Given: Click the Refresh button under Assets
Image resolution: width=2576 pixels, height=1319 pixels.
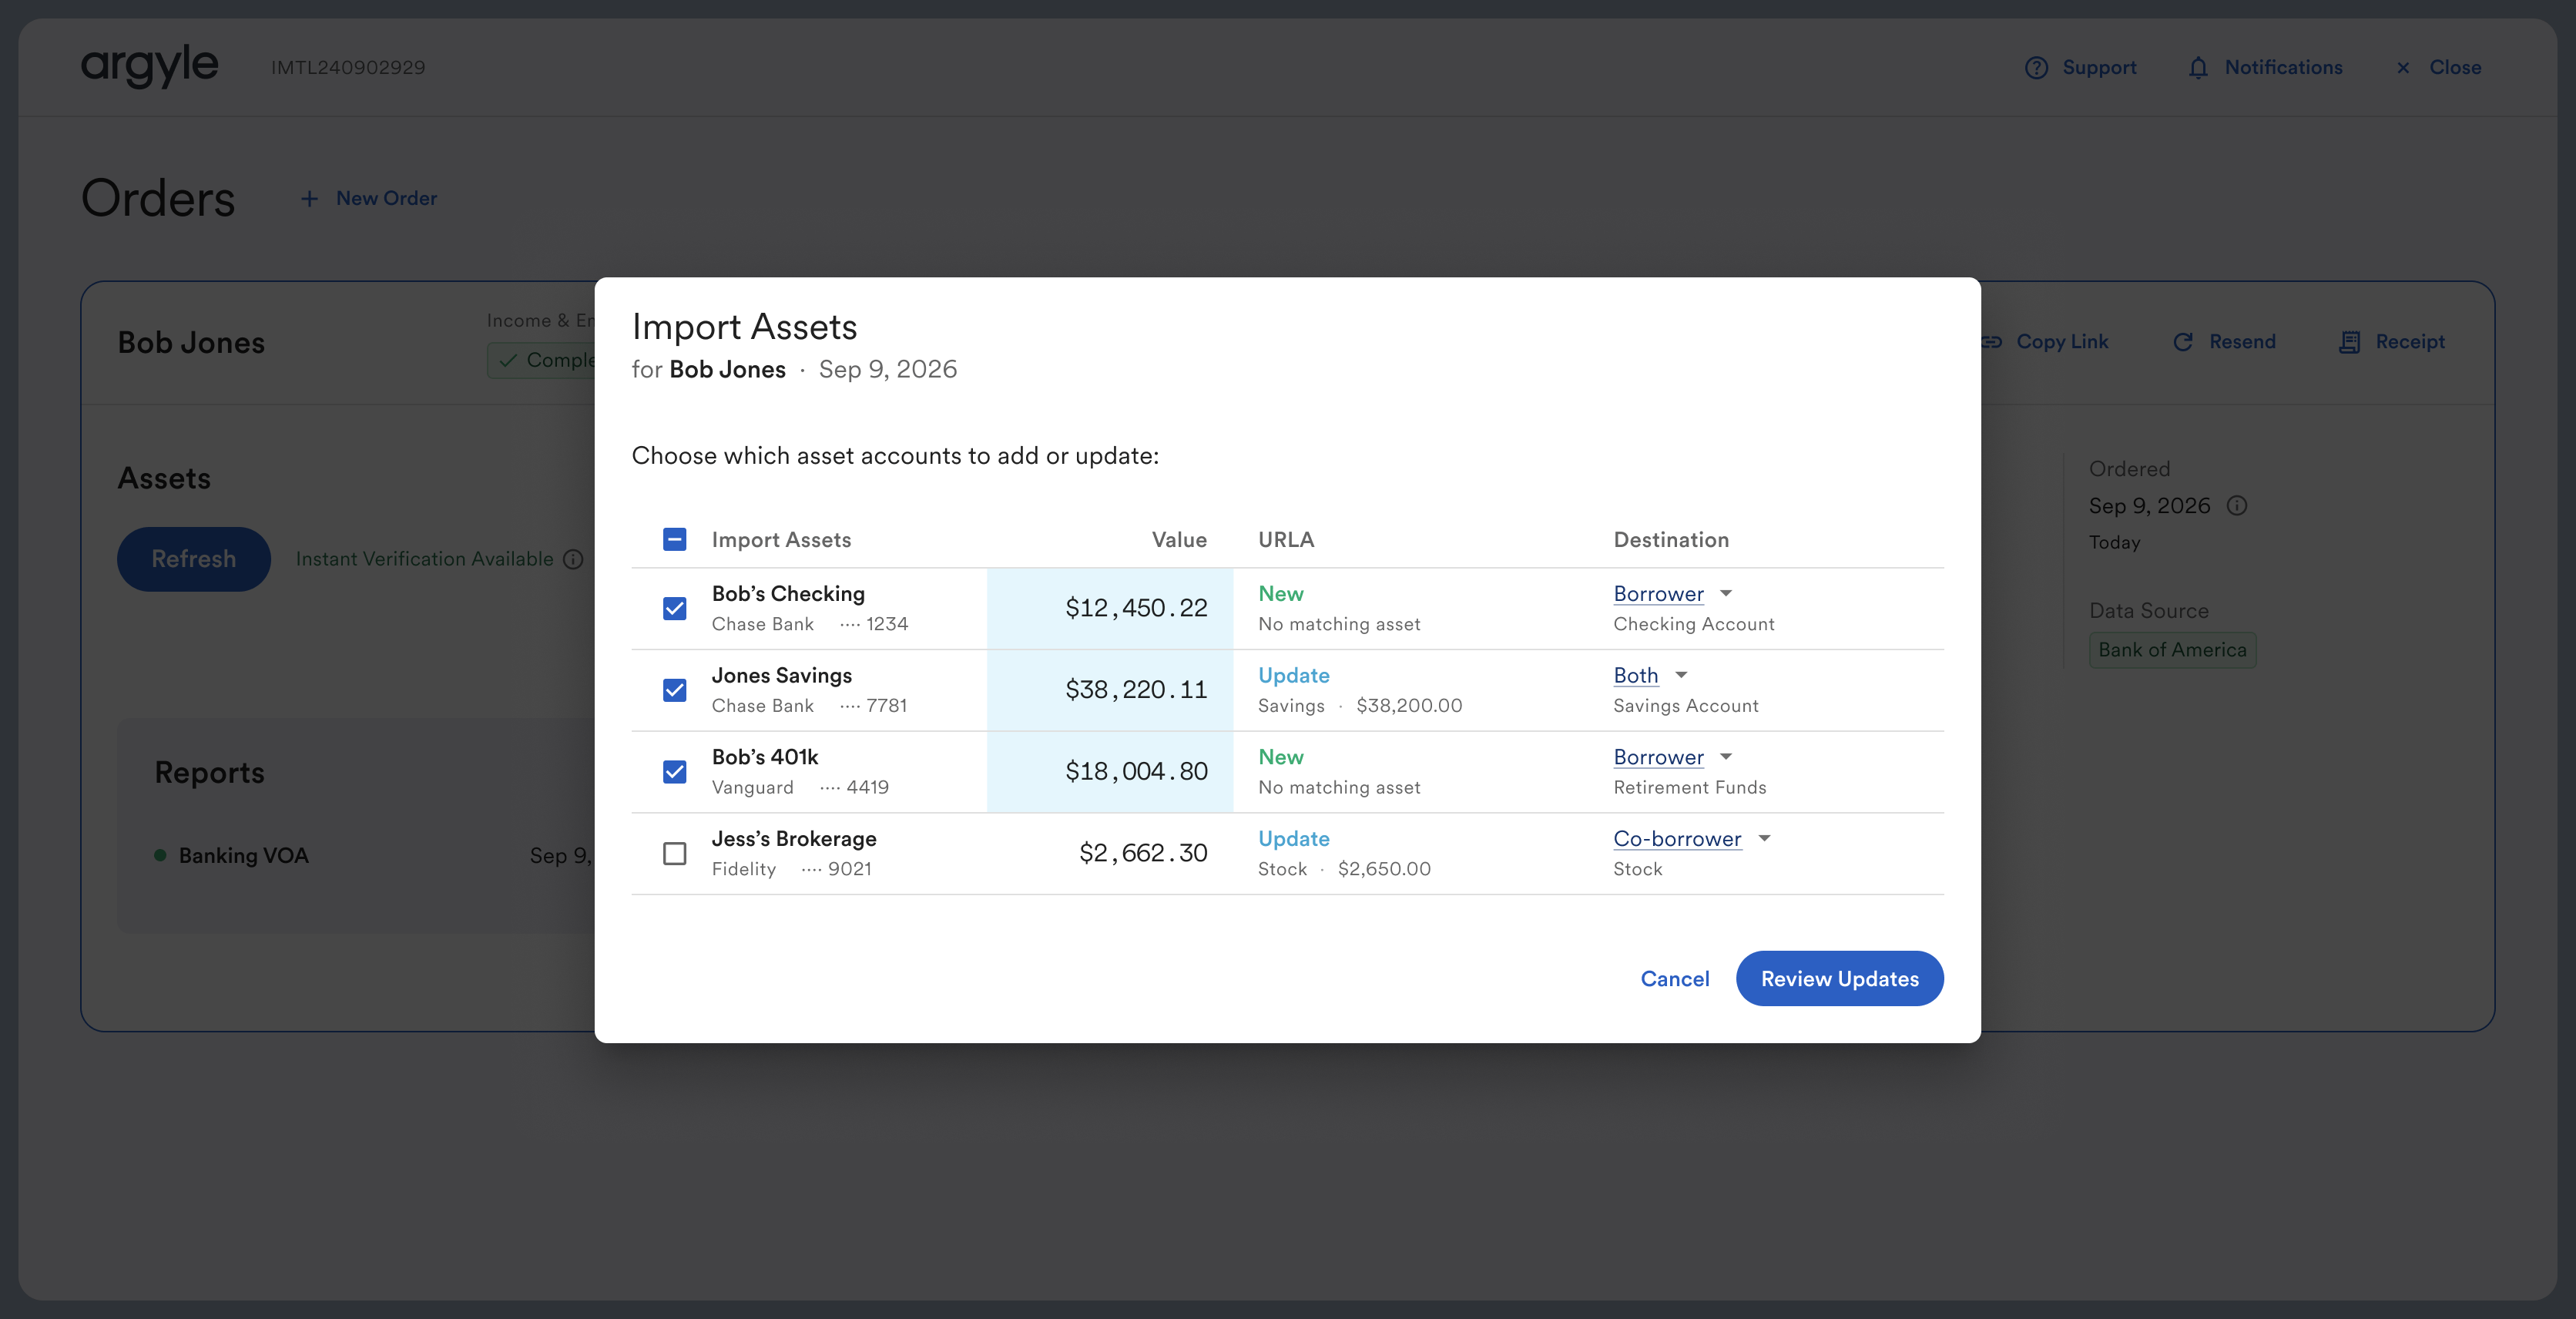Looking at the screenshot, I should click(194, 559).
